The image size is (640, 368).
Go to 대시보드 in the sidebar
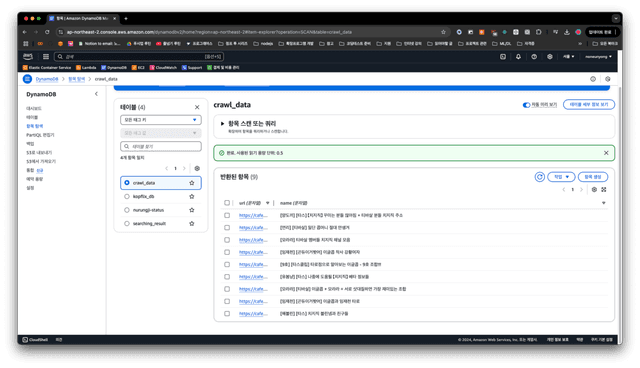34,109
